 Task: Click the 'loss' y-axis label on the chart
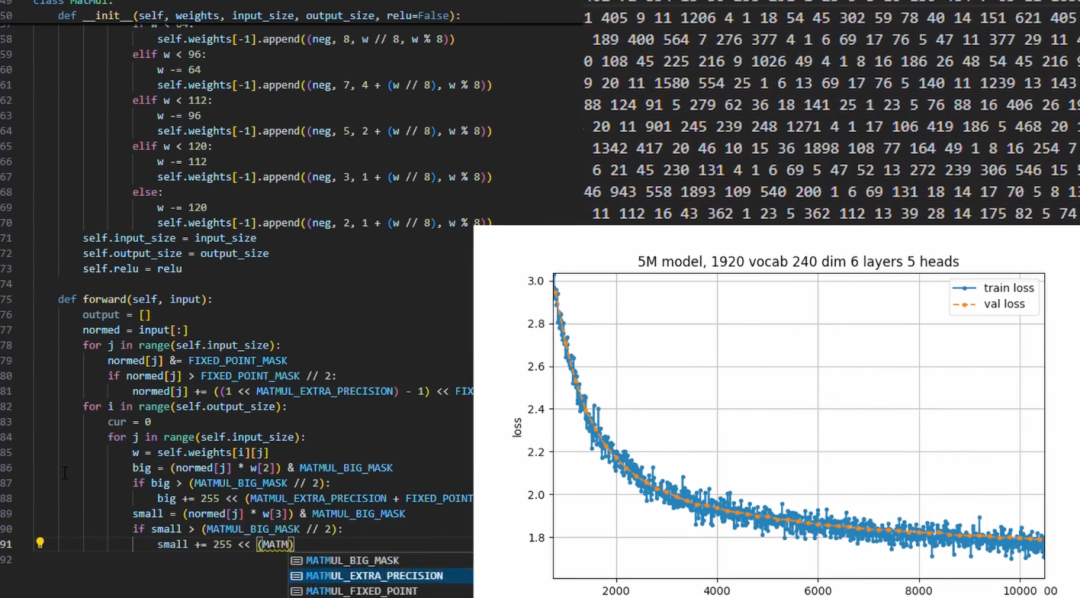point(517,428)
